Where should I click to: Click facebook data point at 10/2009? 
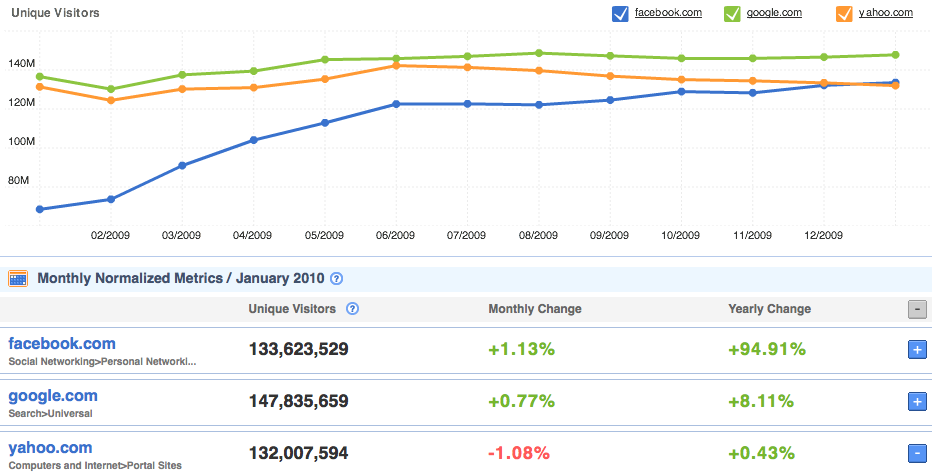(x=681, y=92)
